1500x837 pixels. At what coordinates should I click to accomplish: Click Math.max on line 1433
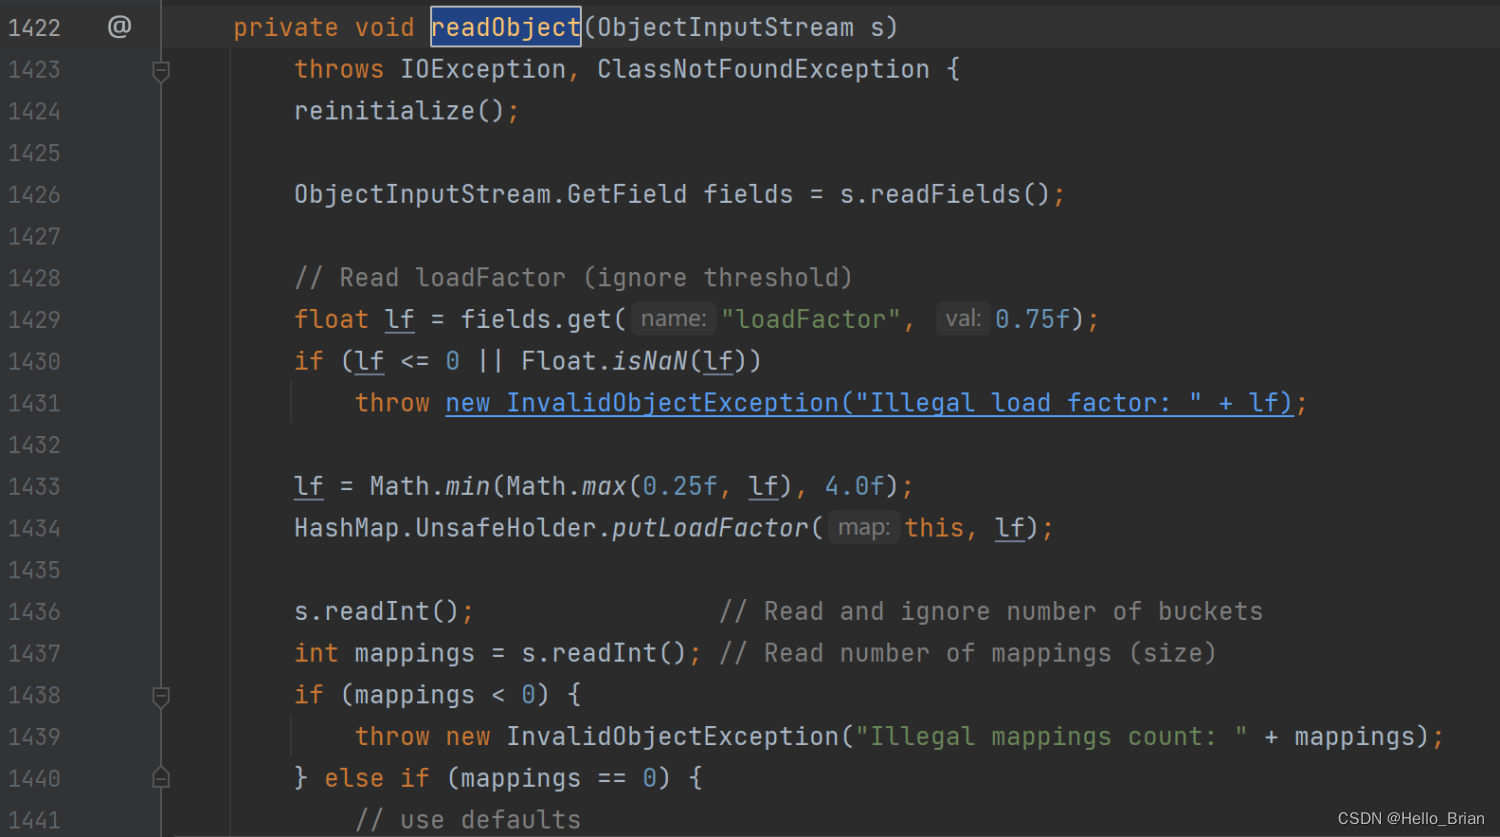point(566,486)
